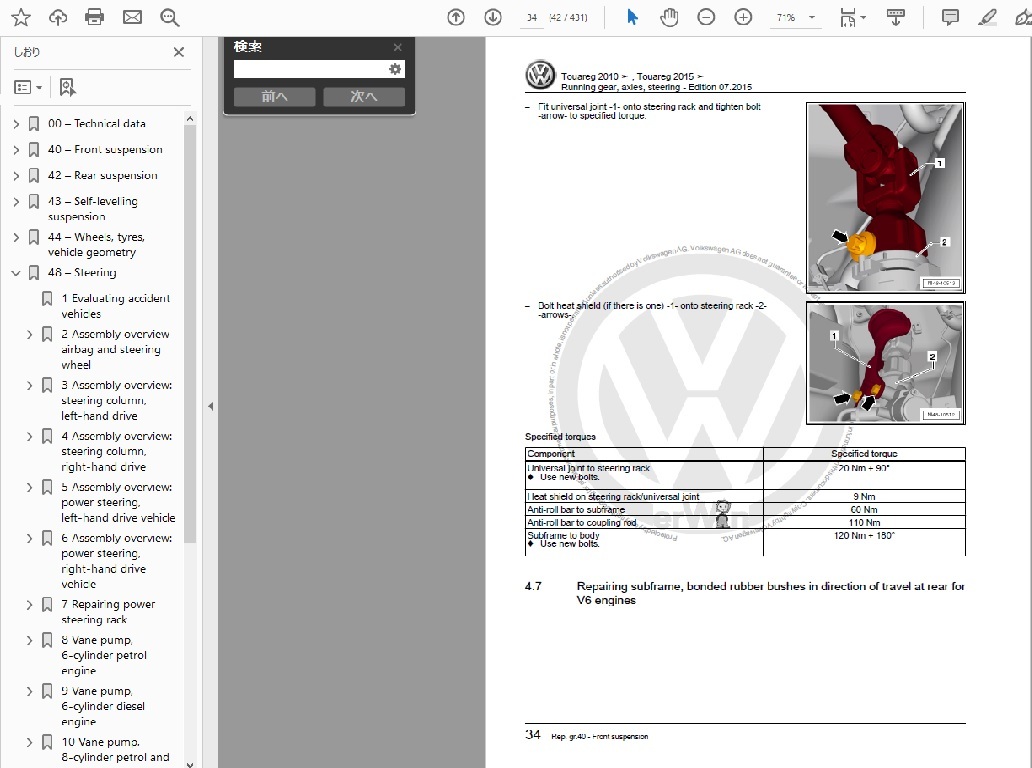The height and width of the screenshot is (768, 1032).
Task: Click 'Anti-roll bar to subframe' table cell
Action: [644, 509]
